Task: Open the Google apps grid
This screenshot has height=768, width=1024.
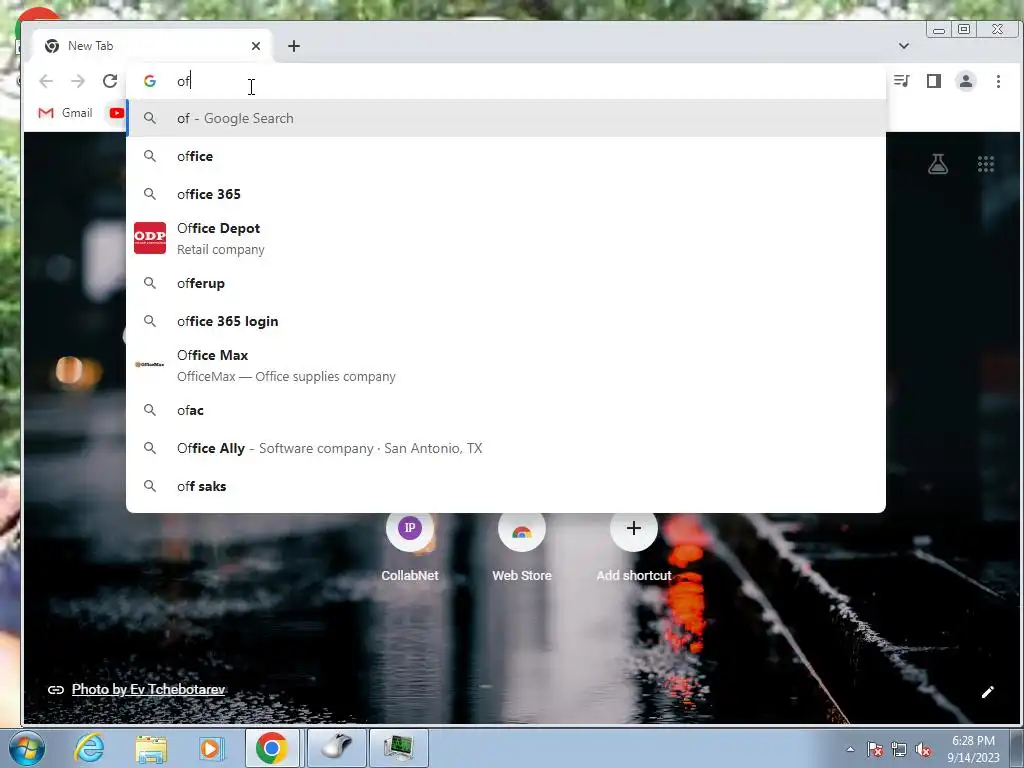Action: point(985,164)
